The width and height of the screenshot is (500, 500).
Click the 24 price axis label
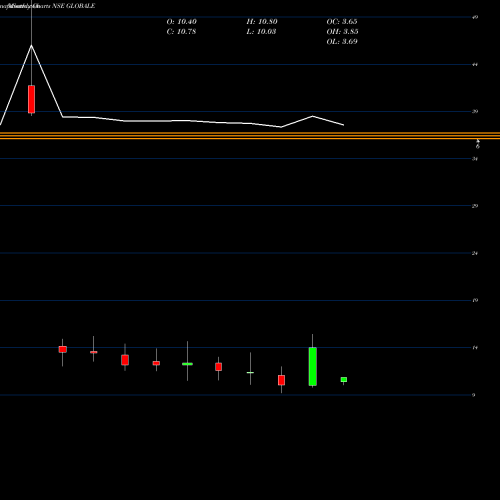pyautogui.click(x=475, y=253)
